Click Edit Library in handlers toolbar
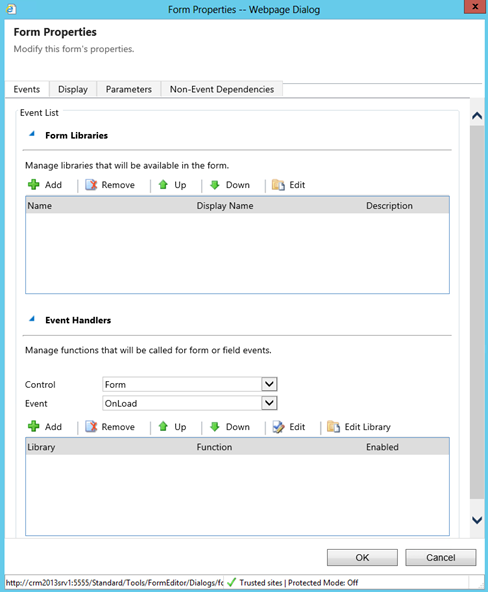Viewport: 488px width, 592px height. pyautogui.click(x=359, y=427)
